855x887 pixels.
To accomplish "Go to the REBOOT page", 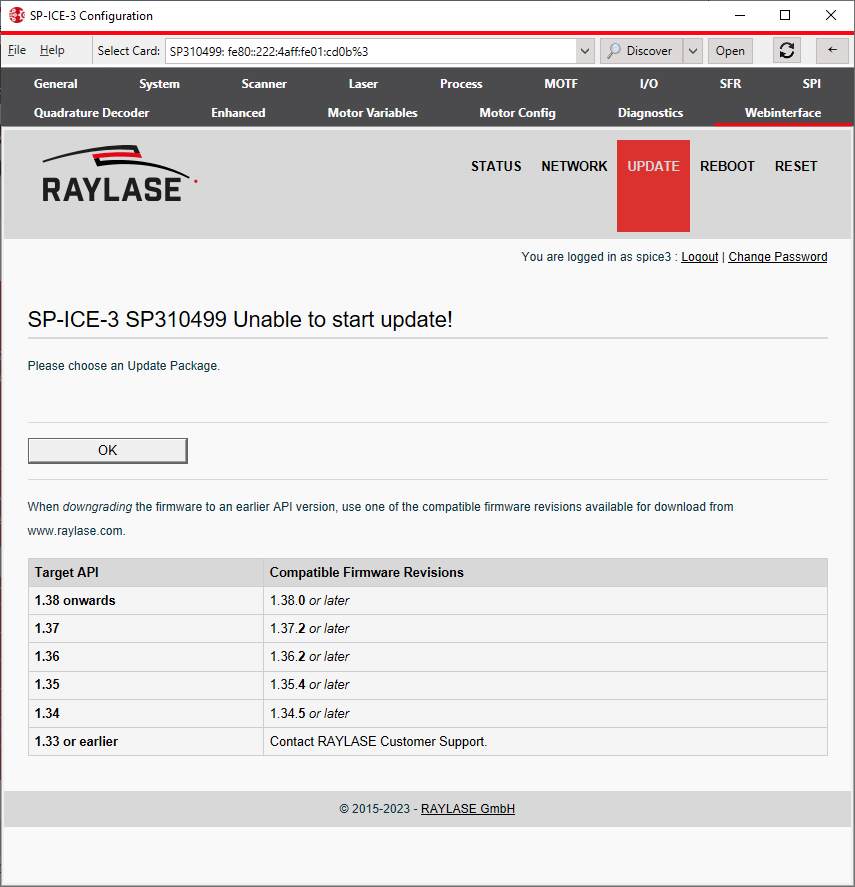I will (727, 166).
